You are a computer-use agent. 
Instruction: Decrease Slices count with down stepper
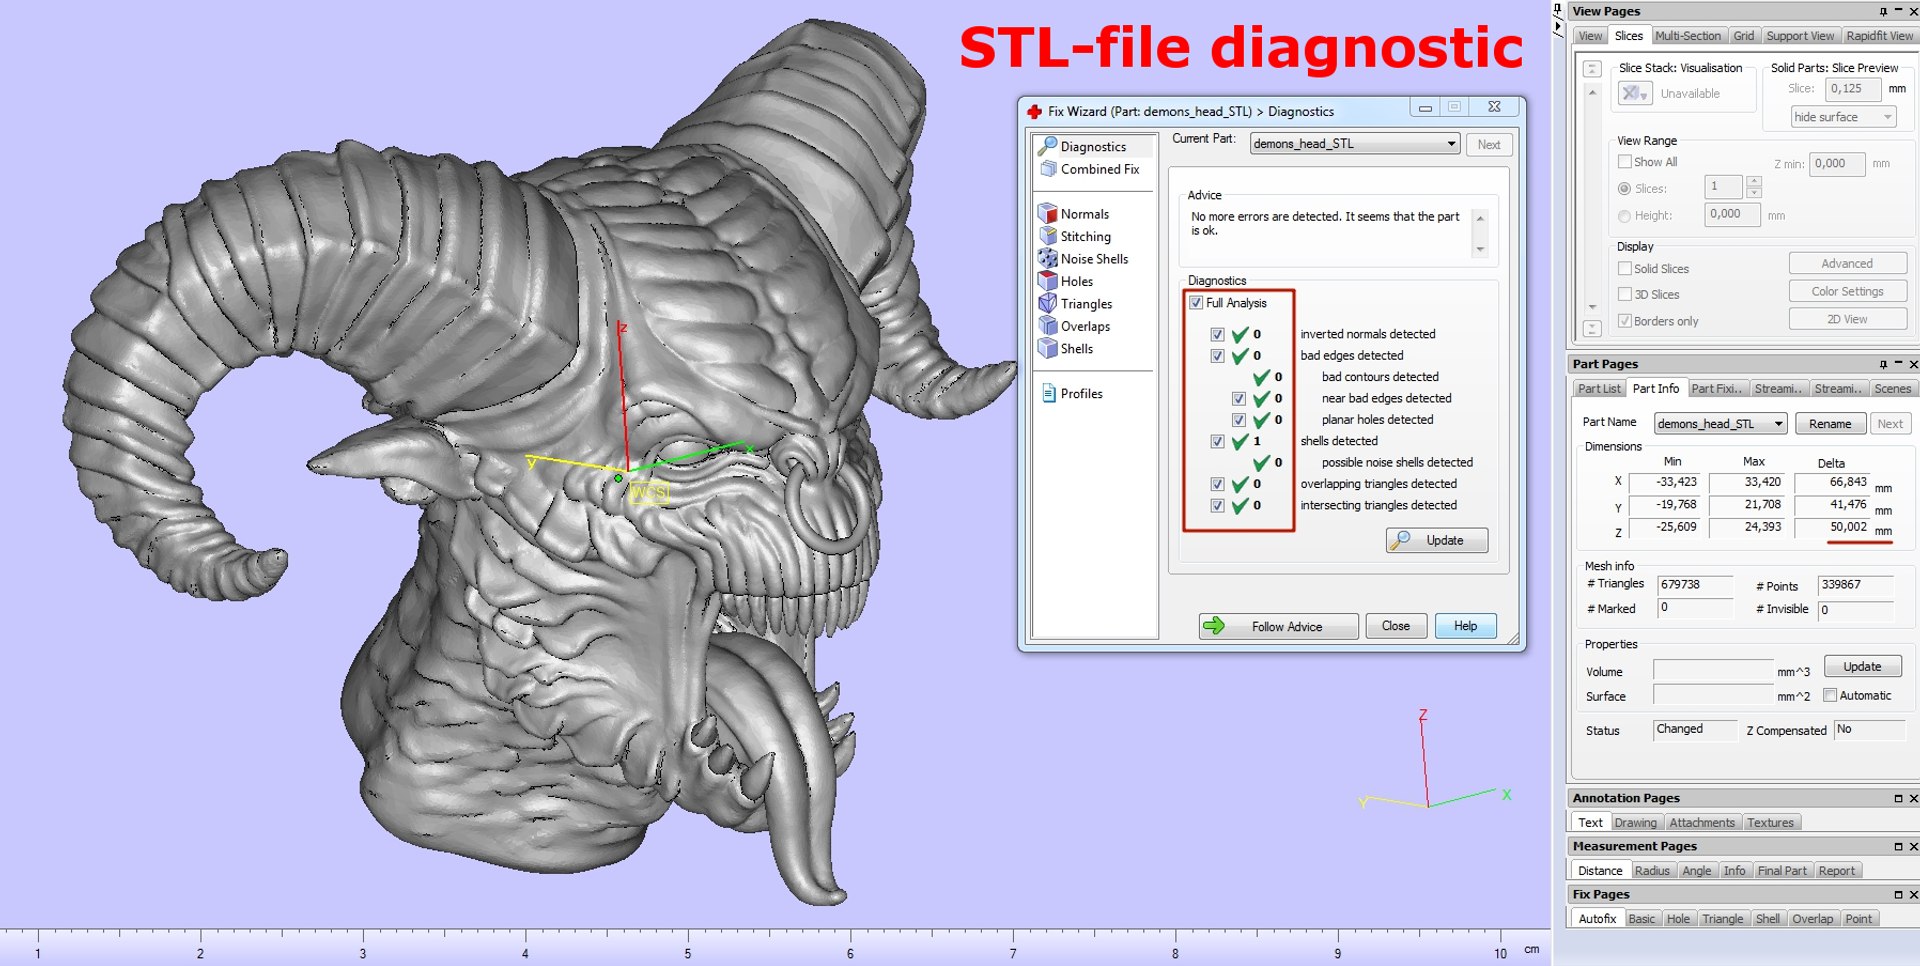click(1754, 192)
